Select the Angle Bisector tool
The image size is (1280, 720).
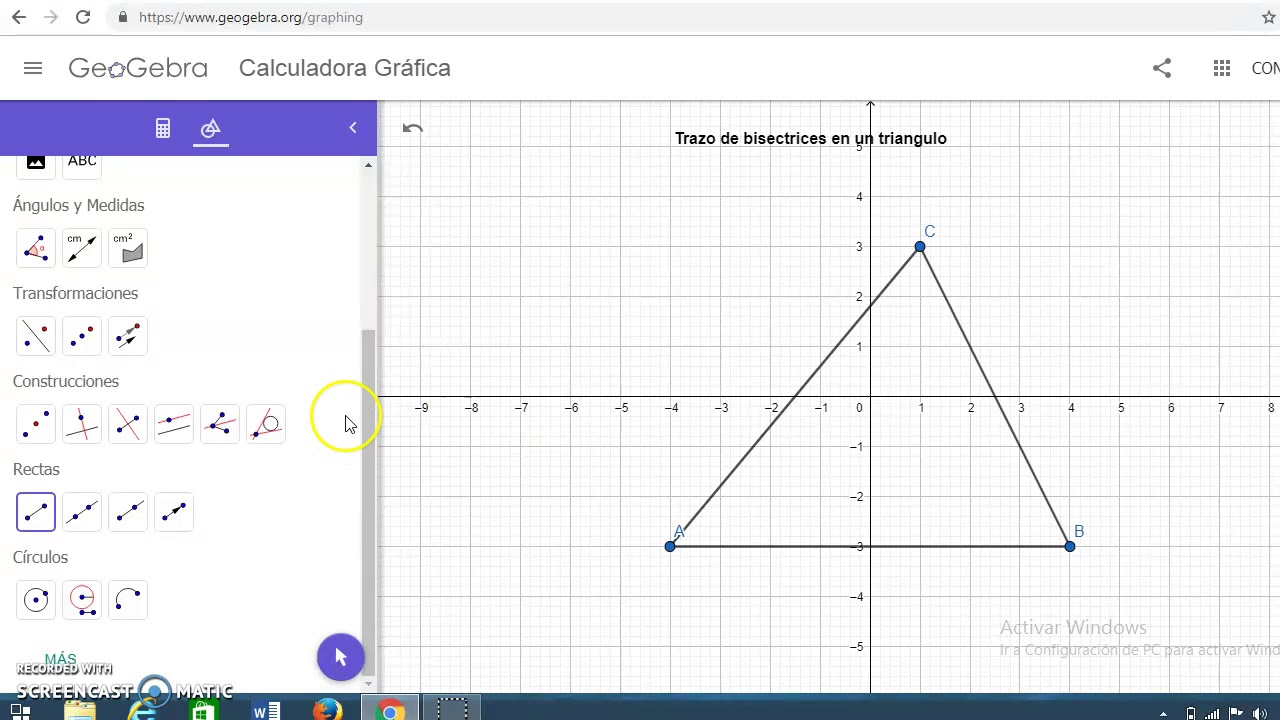[x=220, y=424]
